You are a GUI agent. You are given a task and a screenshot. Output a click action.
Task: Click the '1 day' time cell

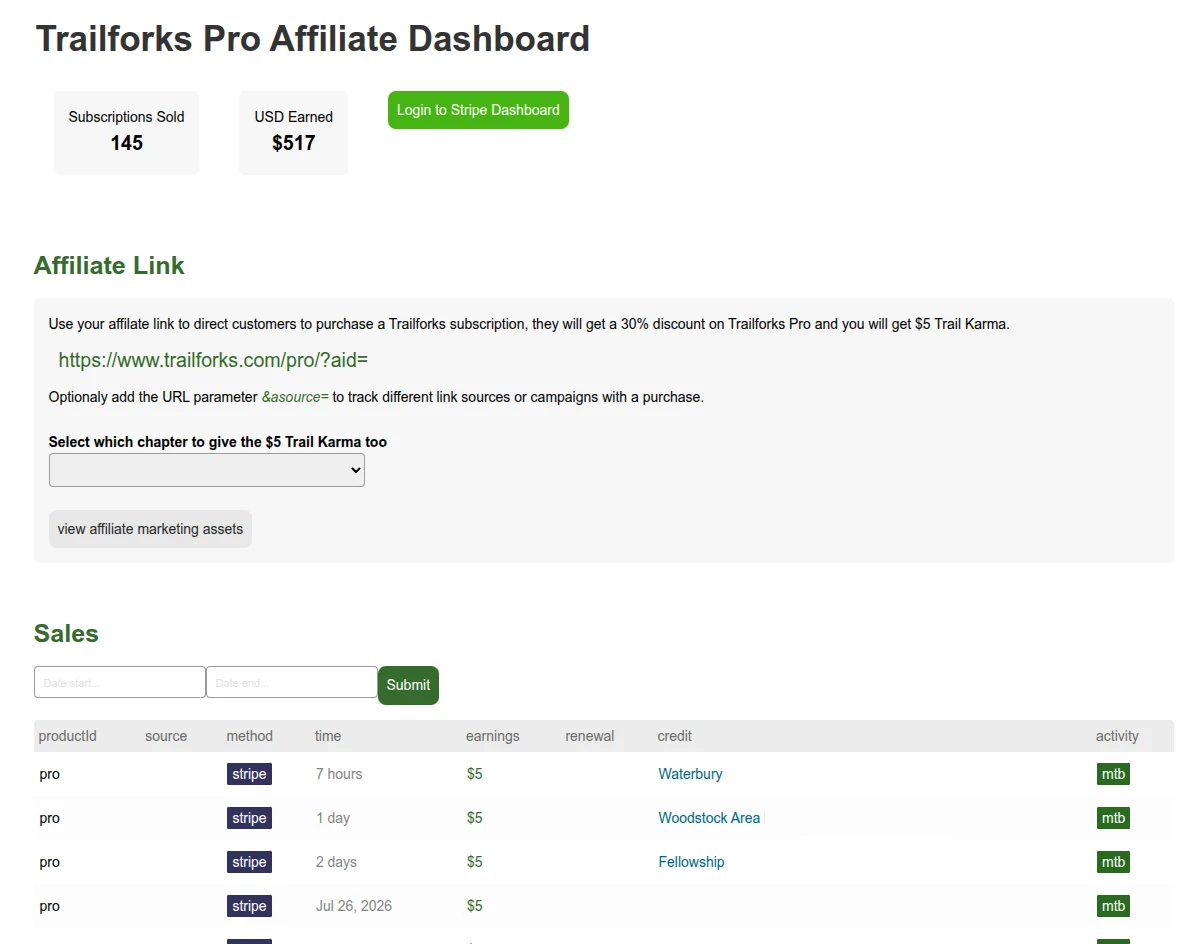[333, 818]
